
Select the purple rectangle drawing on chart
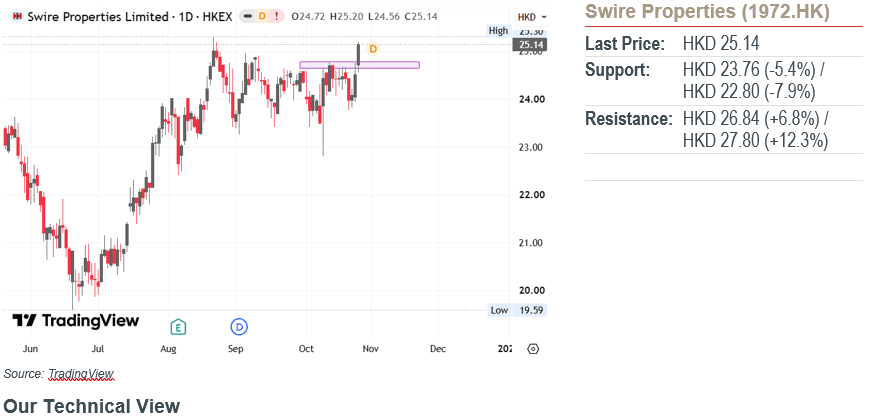360,65
